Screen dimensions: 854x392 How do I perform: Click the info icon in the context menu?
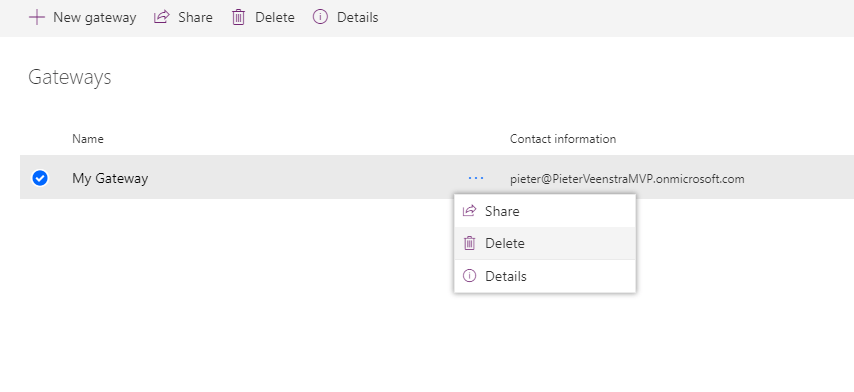pos(469,275)
